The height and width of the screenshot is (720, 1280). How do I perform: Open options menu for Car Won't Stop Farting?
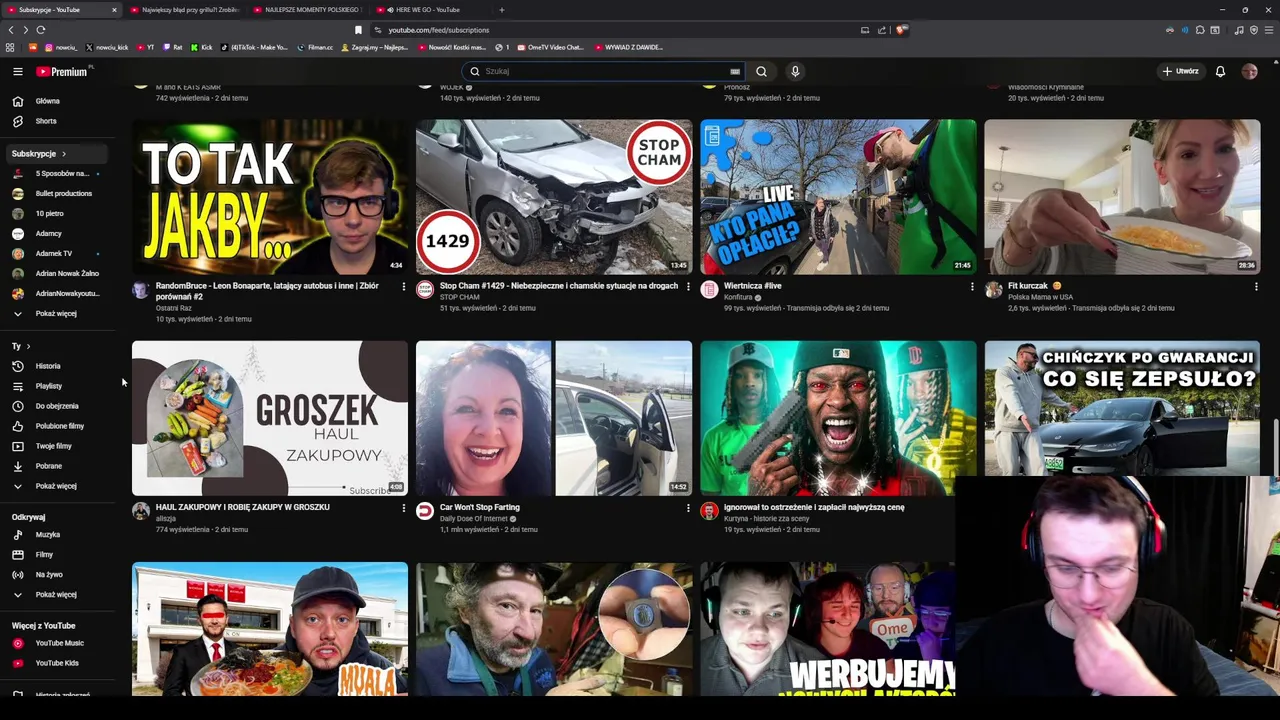point(688,508)
